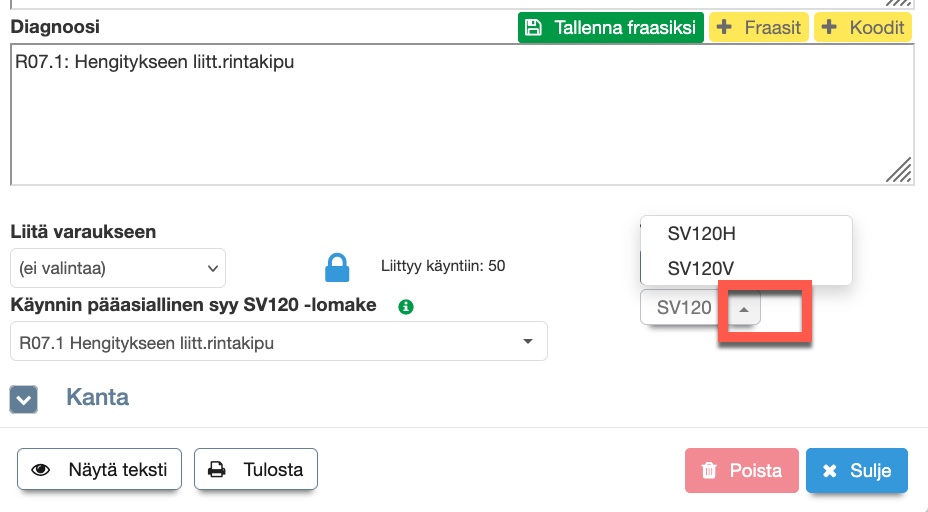The width and height of the screenshot is (928, 512).
Task: Open the Liitä varaukseen dropdown
Action: [x=118, y=268]
